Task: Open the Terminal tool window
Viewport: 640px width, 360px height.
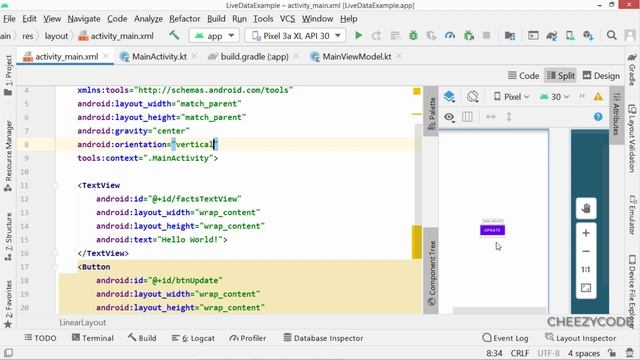Action: 93,338
